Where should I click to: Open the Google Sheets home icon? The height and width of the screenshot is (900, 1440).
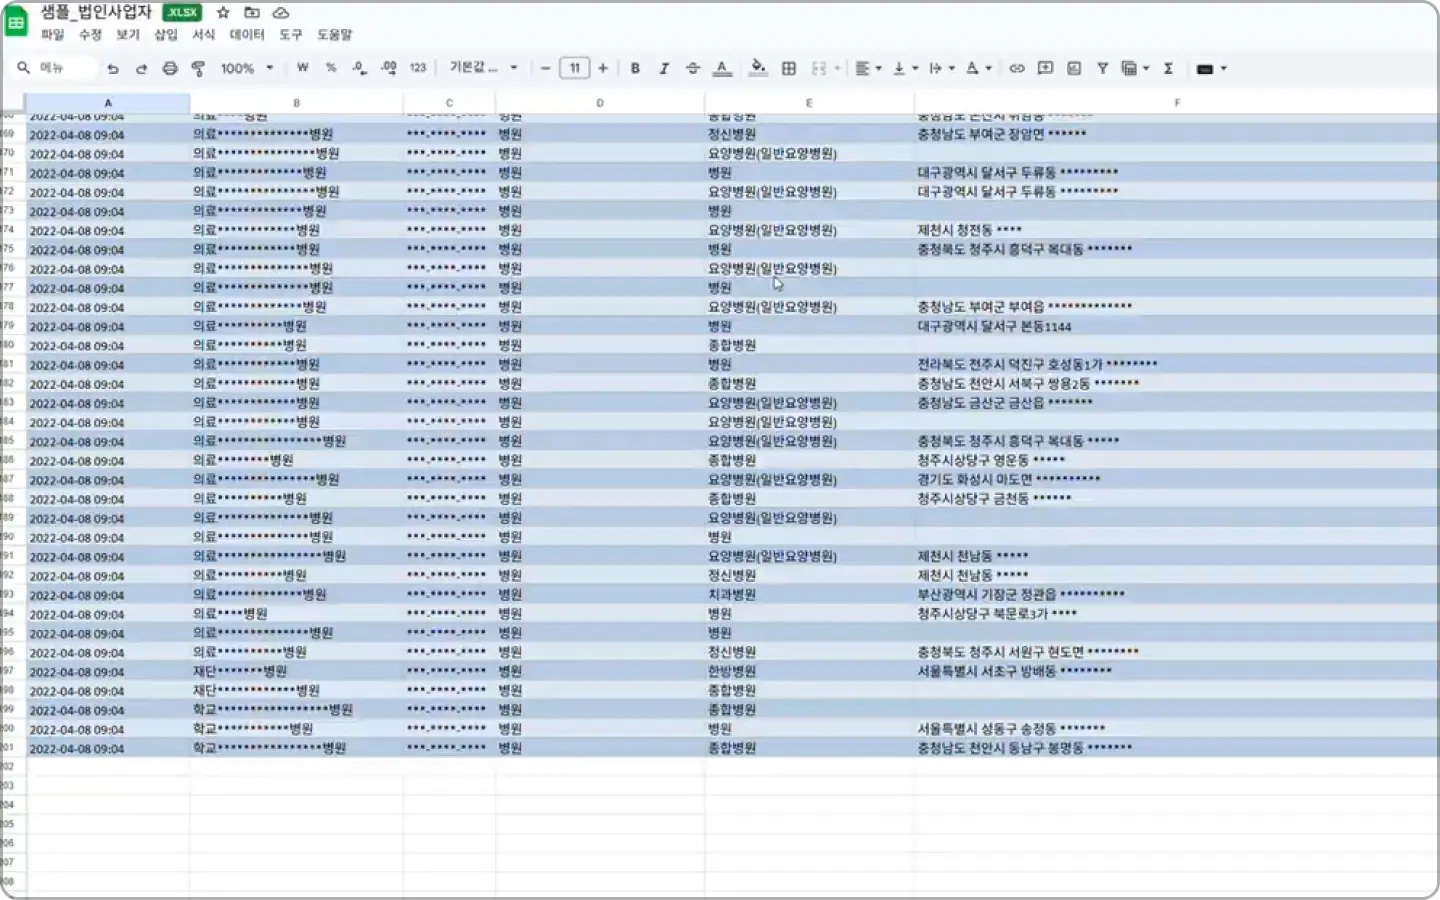tap(16, 22)
